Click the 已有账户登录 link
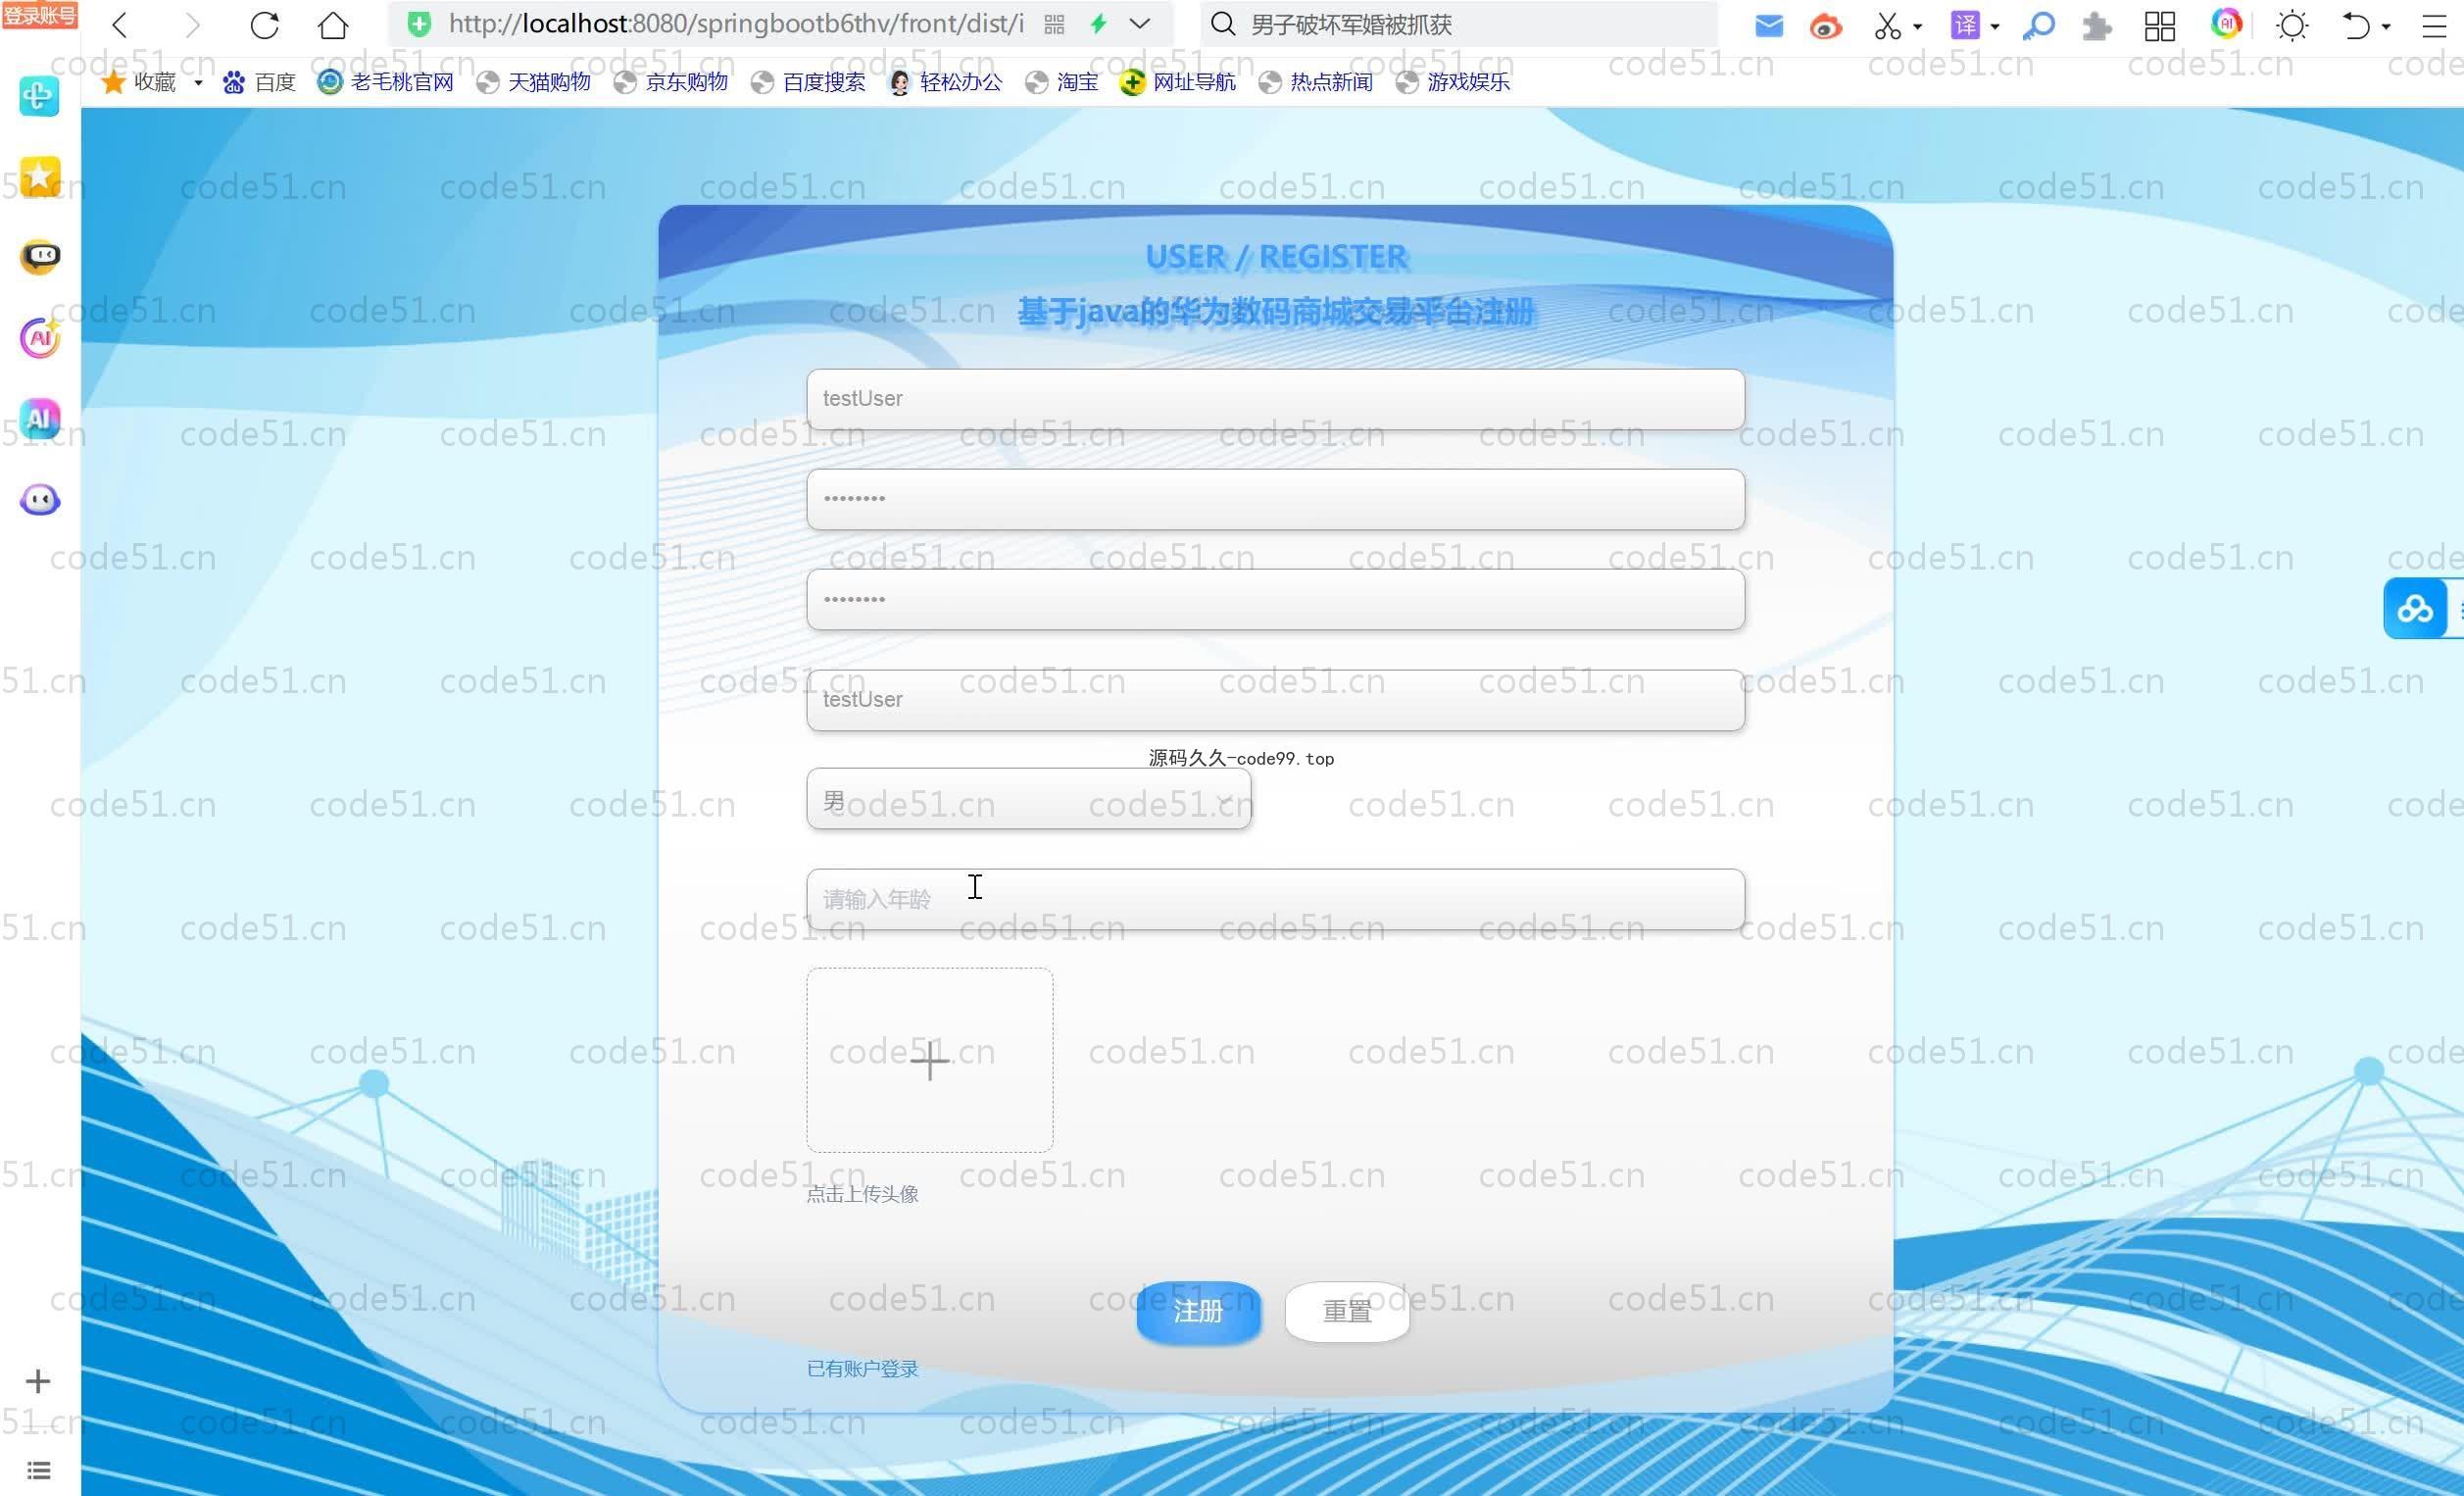Viewport: 2464px width, 1496px height. coord(862,1368)
